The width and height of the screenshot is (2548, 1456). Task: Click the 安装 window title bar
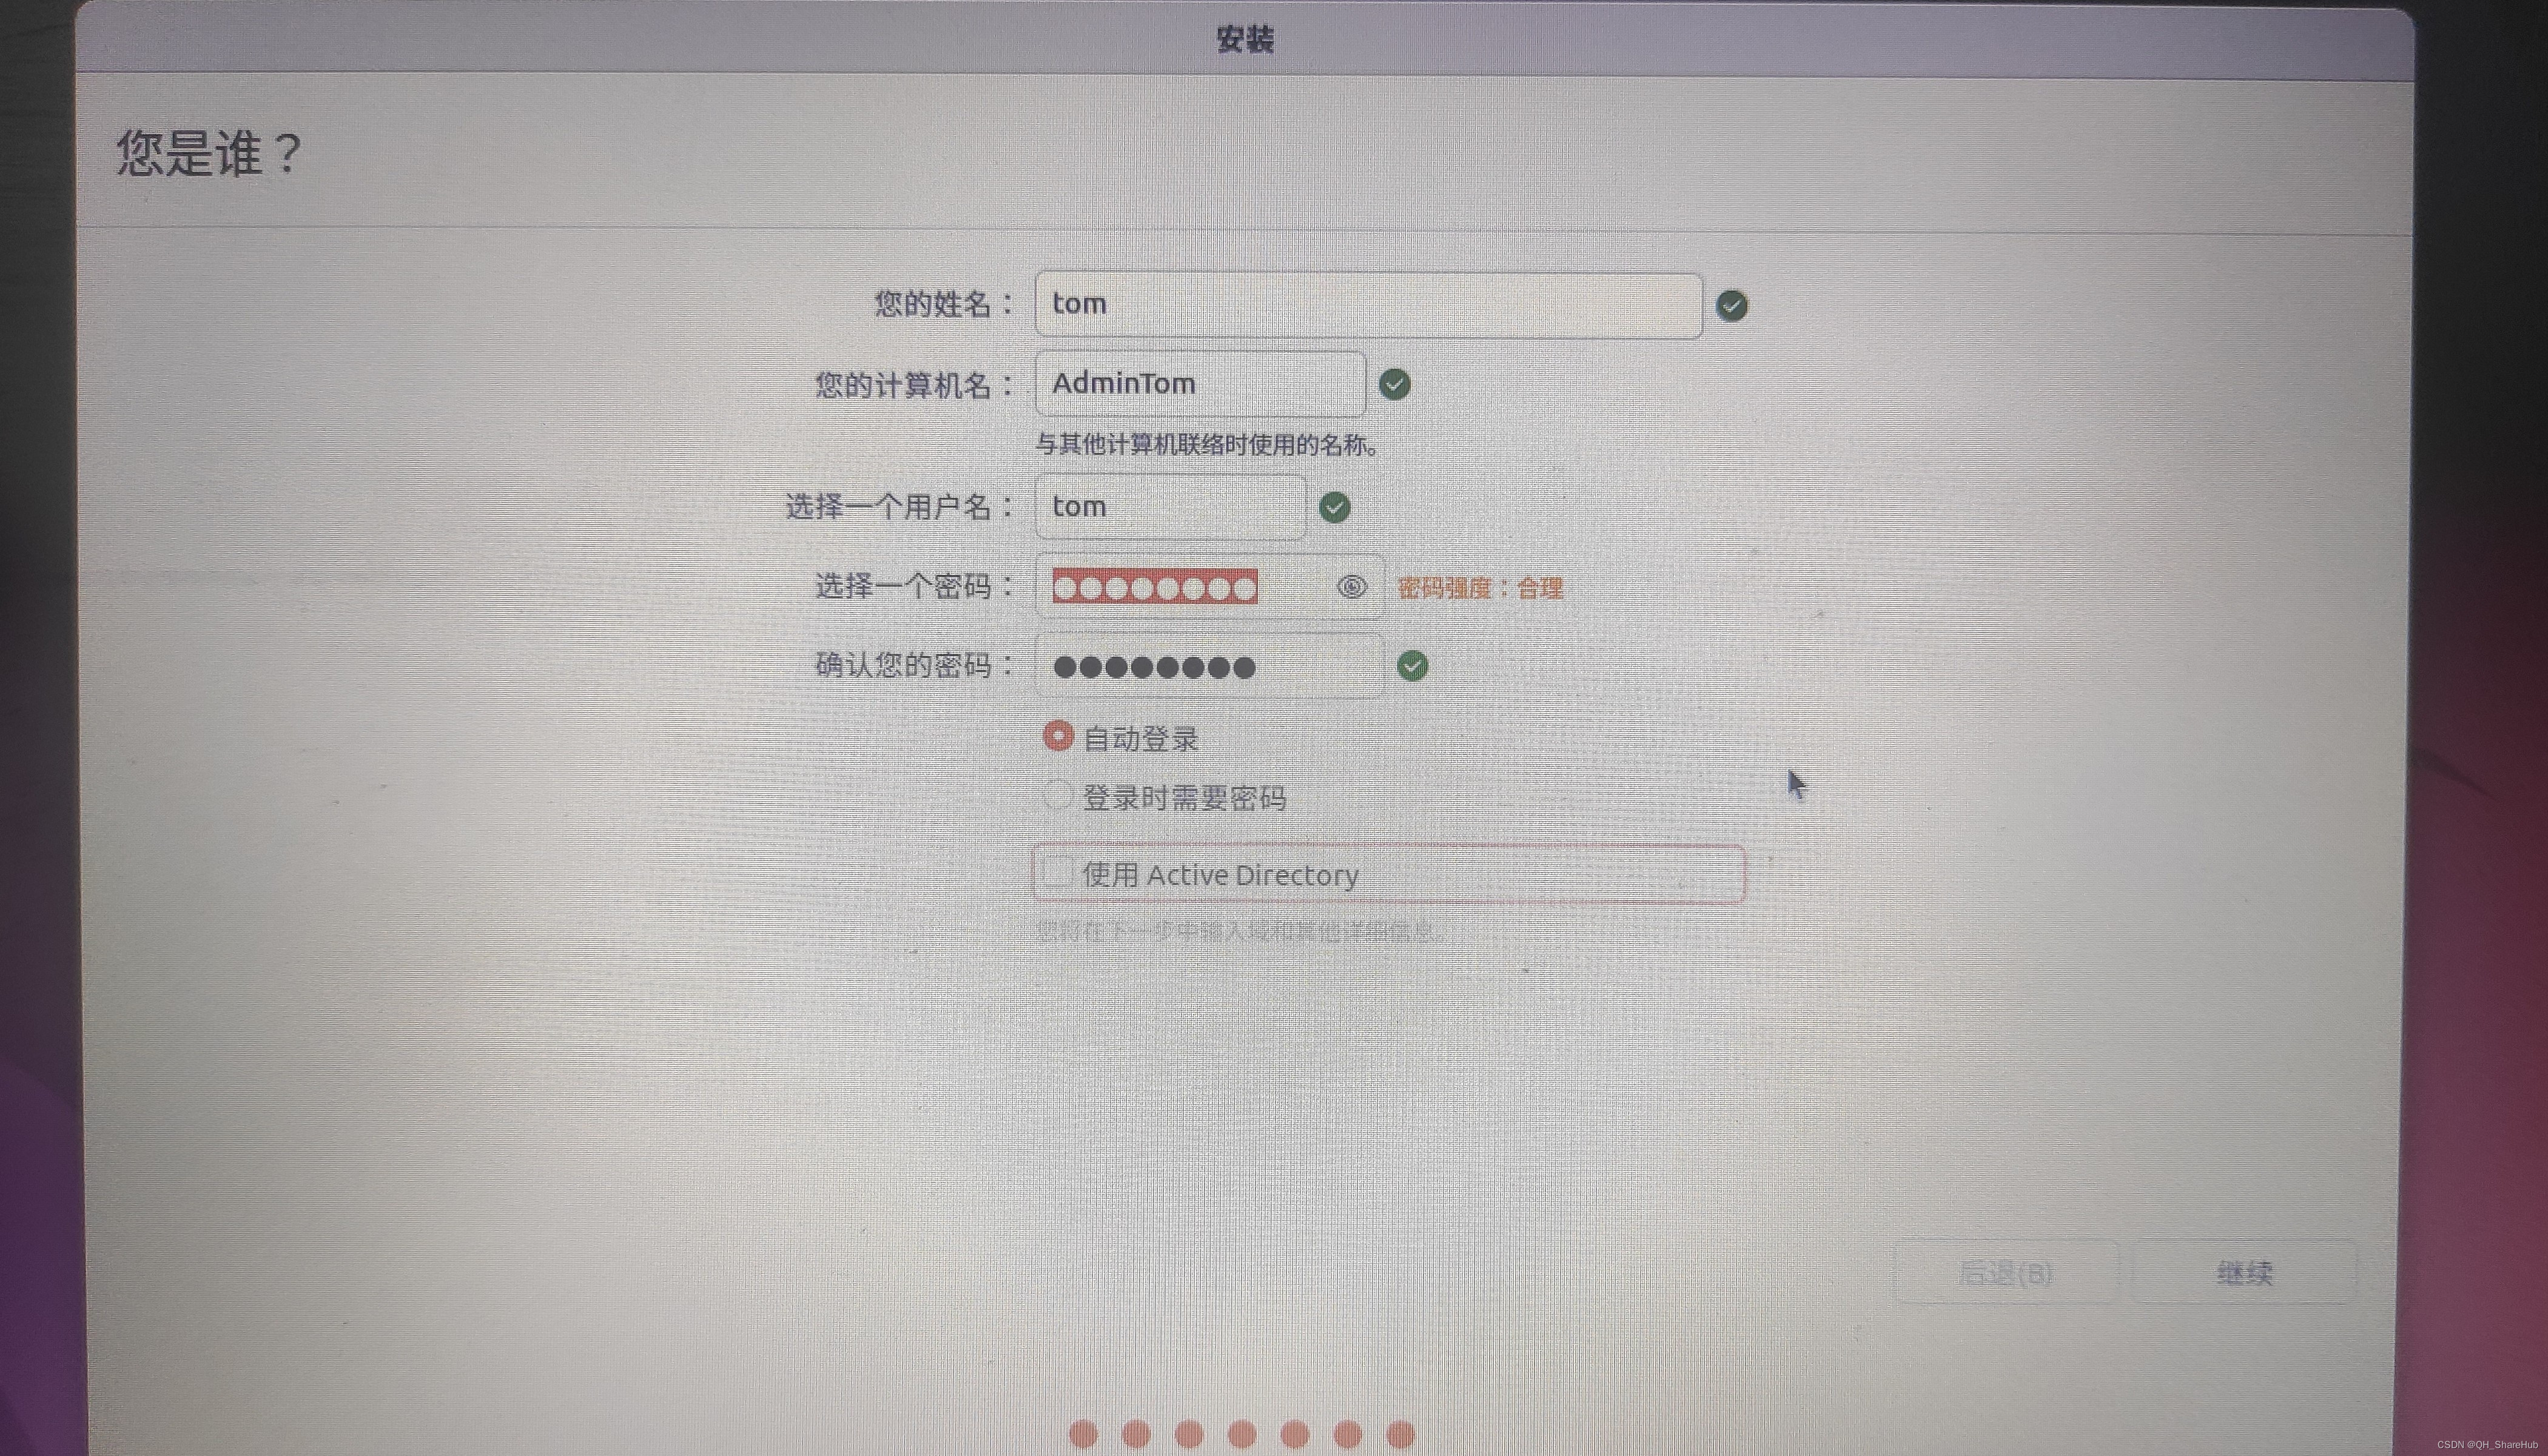click(x=1244, y=40)
